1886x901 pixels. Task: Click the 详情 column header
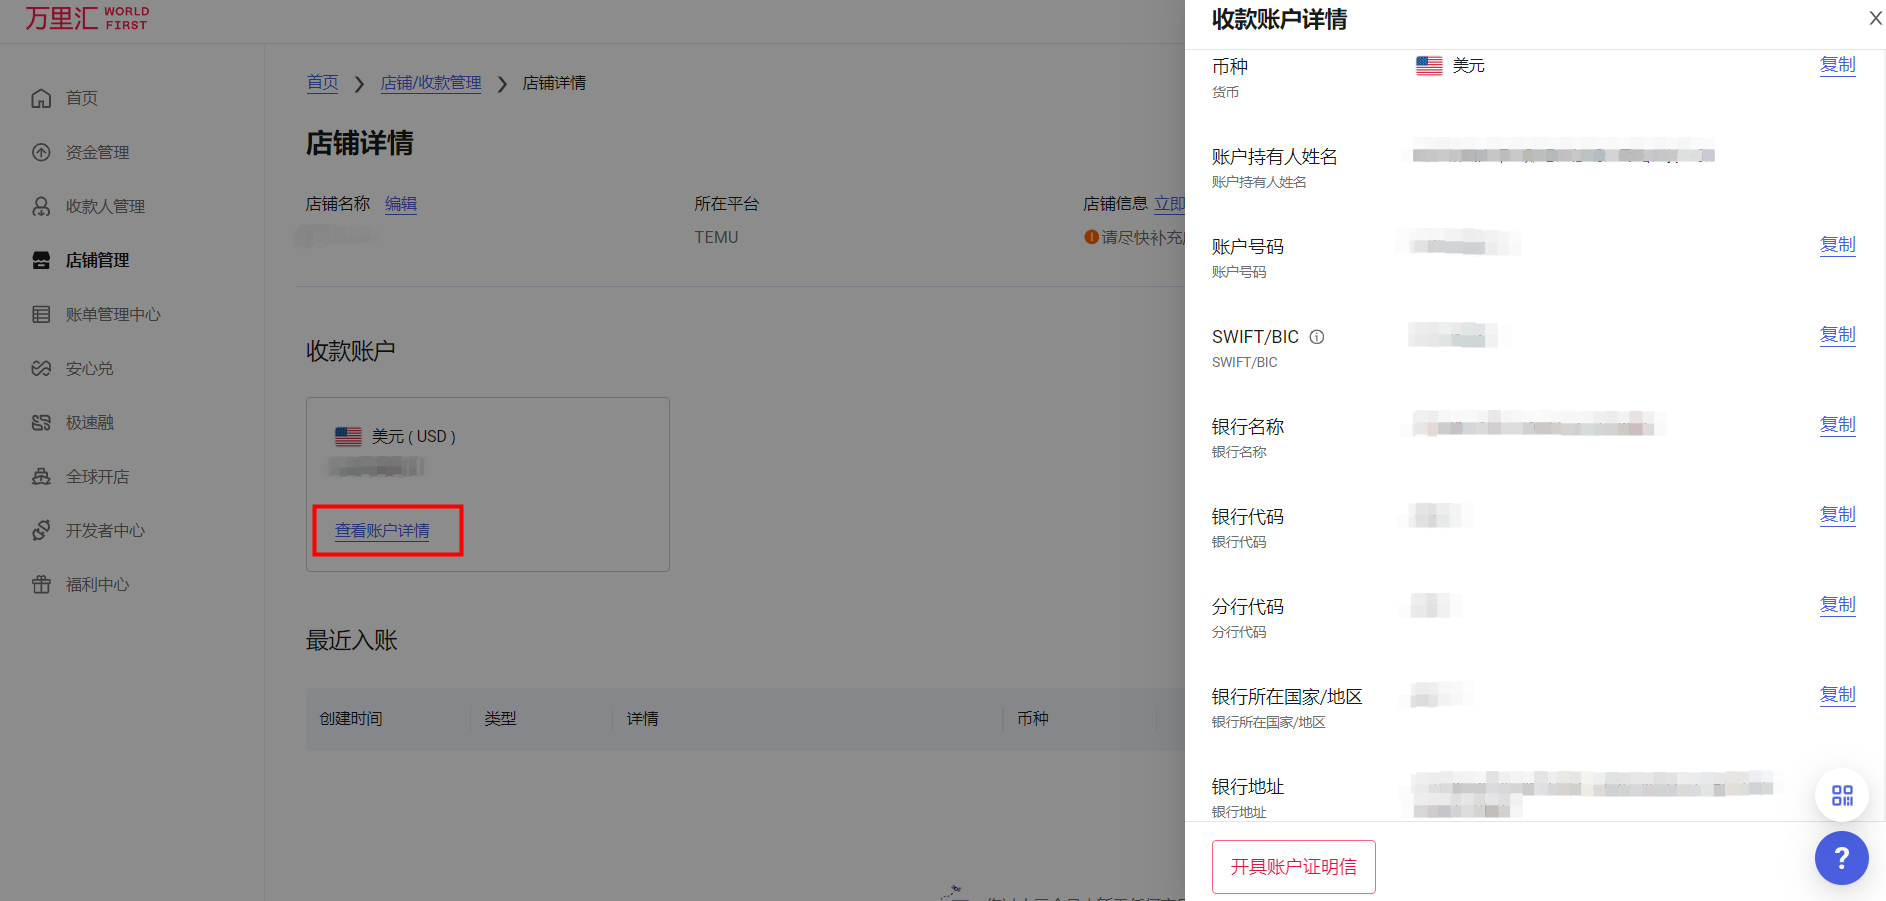point(642,719)
